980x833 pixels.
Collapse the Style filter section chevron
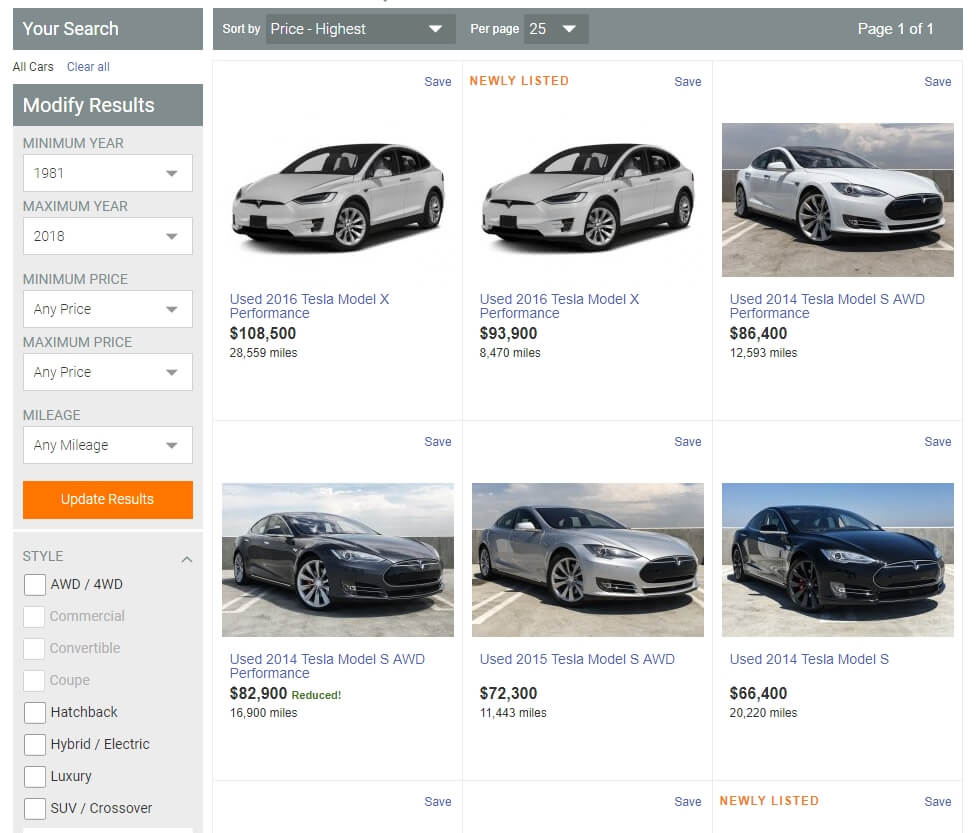[x=186, y=559]
